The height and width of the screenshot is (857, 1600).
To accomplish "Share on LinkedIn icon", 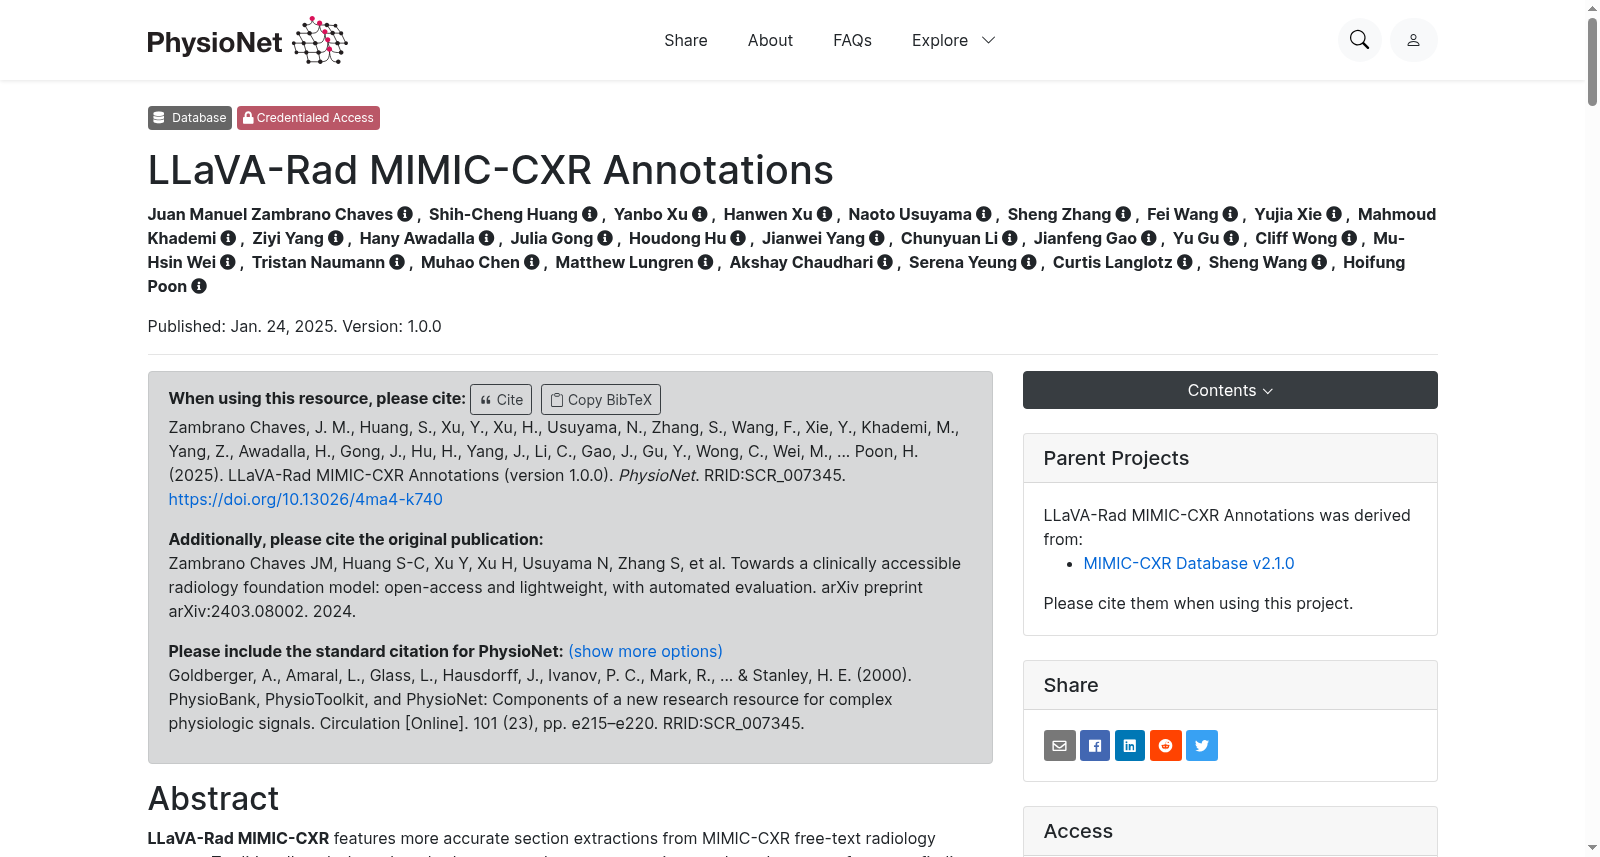I will tap(1130, 746).
